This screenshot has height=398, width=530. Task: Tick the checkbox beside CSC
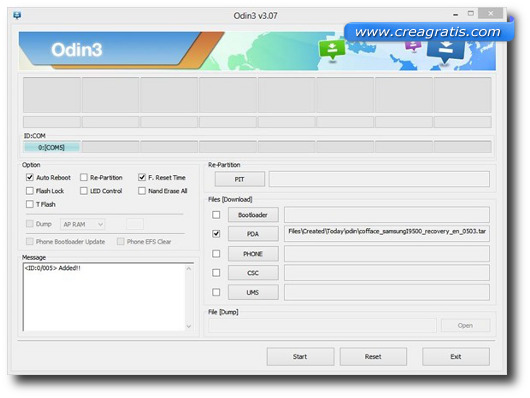click(216, 273)
